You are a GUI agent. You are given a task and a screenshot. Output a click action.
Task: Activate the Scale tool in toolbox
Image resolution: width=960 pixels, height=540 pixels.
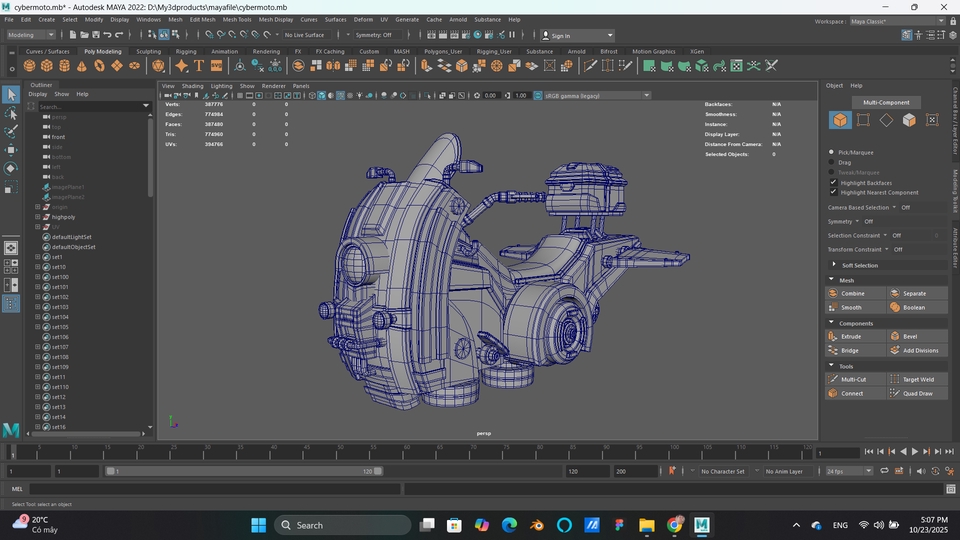11,187
